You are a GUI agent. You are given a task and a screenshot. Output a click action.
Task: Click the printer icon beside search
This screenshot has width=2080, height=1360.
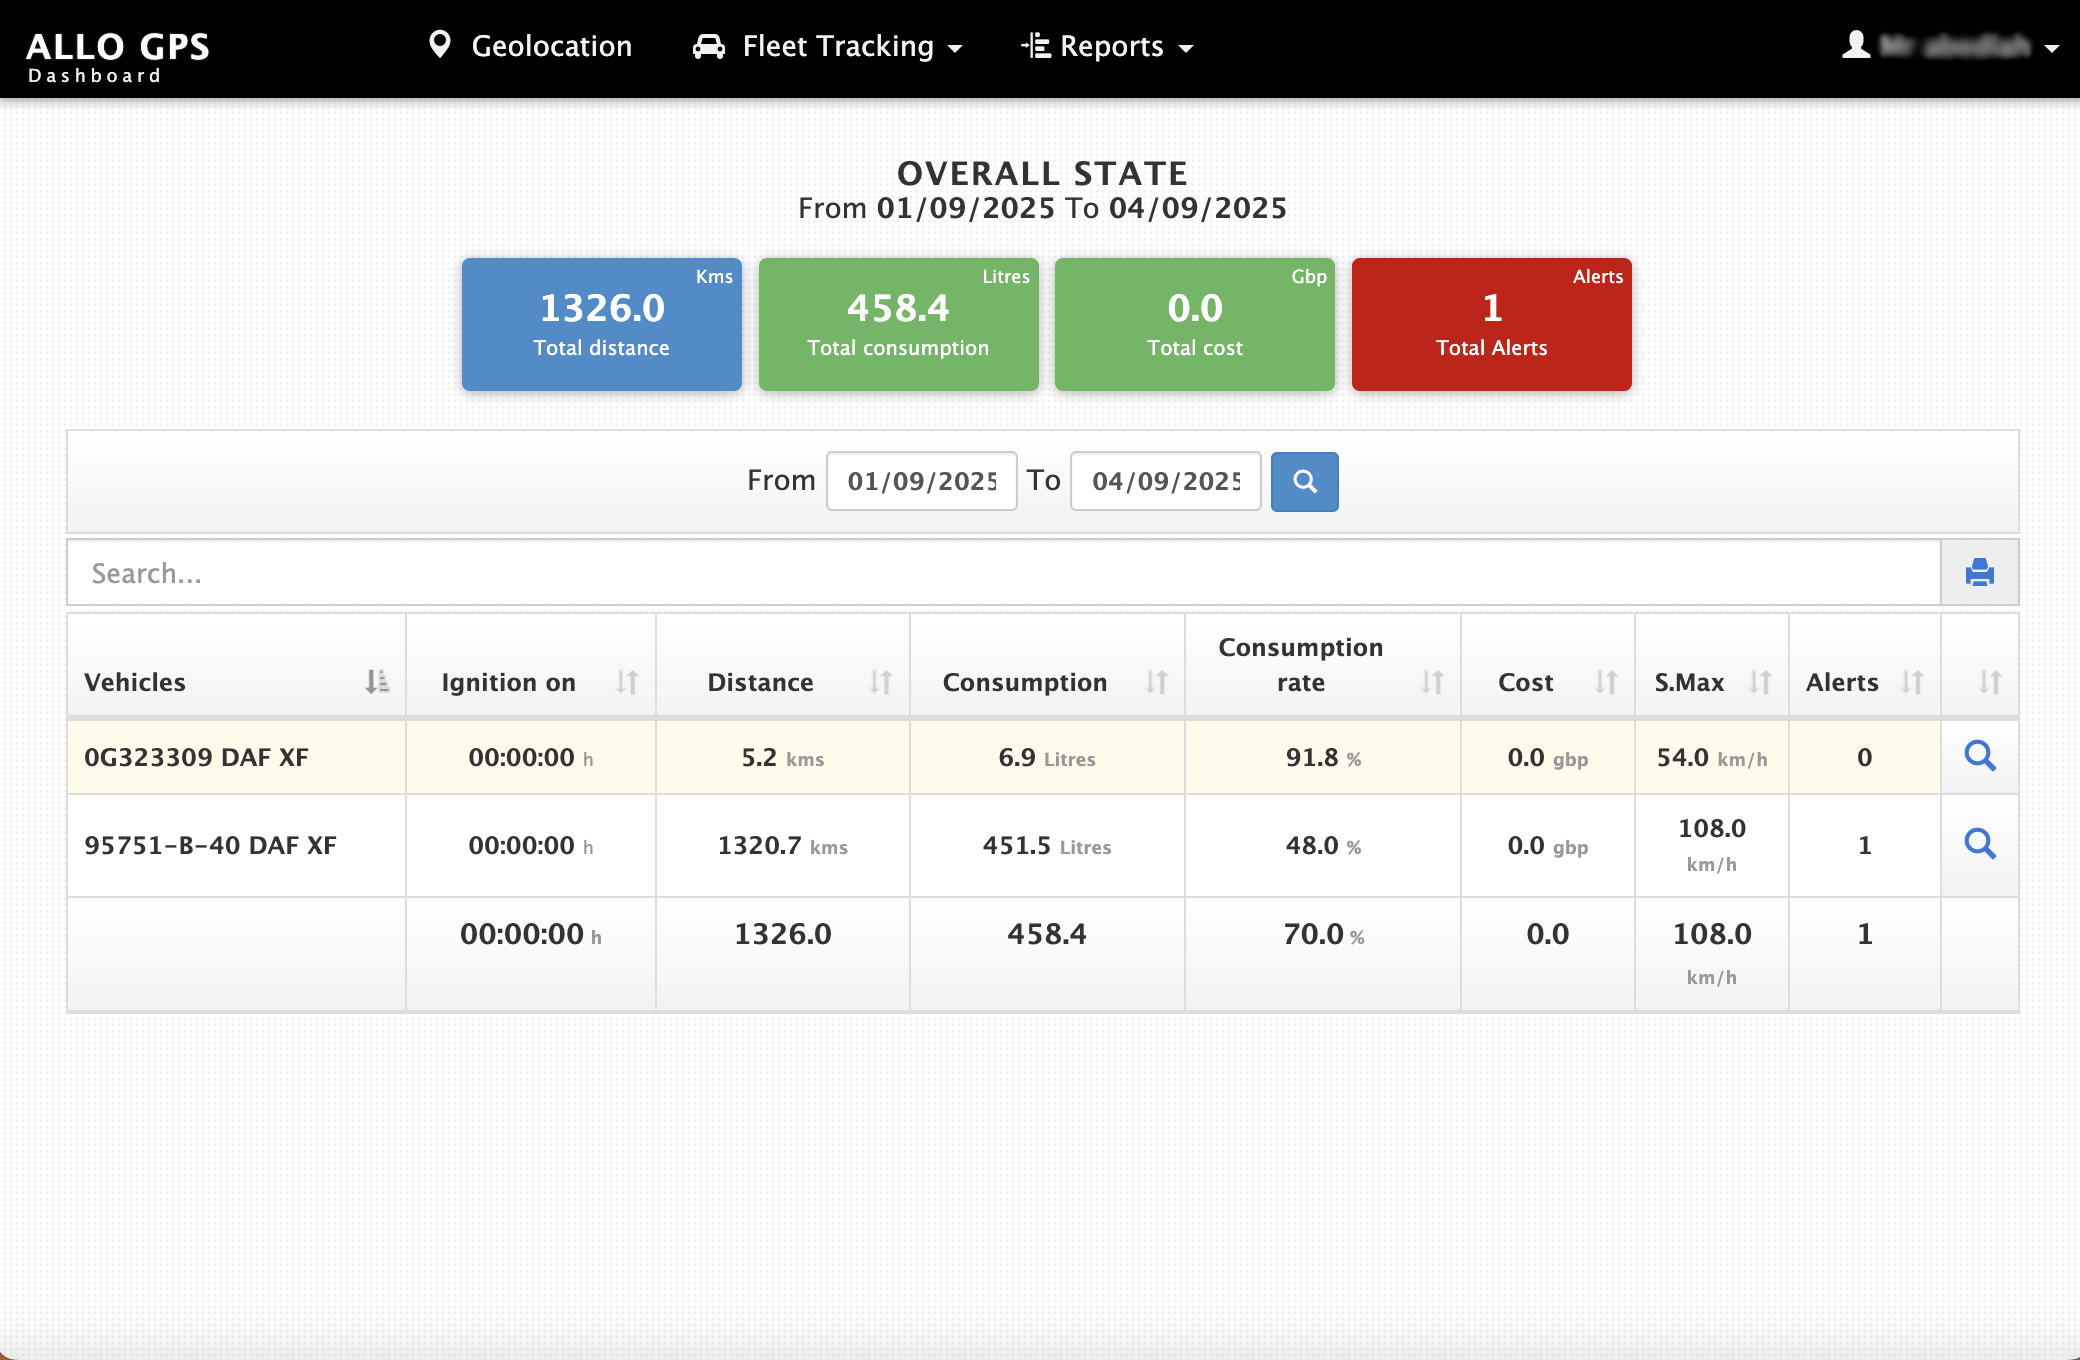coord(1979,573)
